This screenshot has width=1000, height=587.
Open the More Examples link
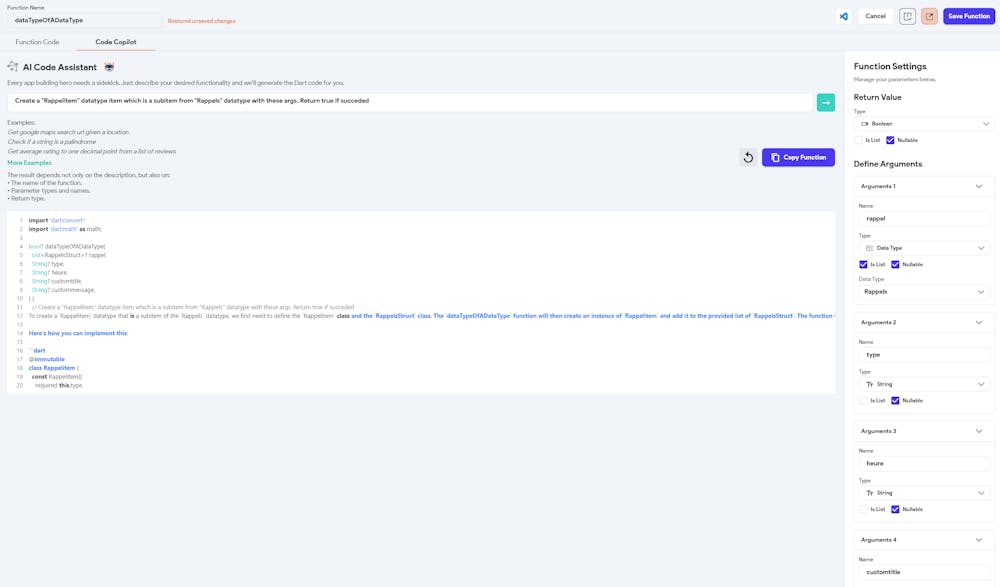[x=29, y=163]
